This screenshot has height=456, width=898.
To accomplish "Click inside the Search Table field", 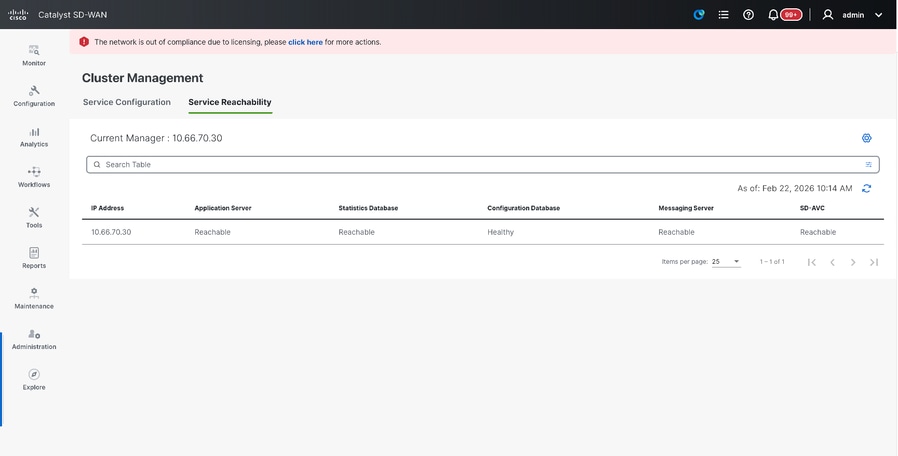I will click(x=480, y=164).
